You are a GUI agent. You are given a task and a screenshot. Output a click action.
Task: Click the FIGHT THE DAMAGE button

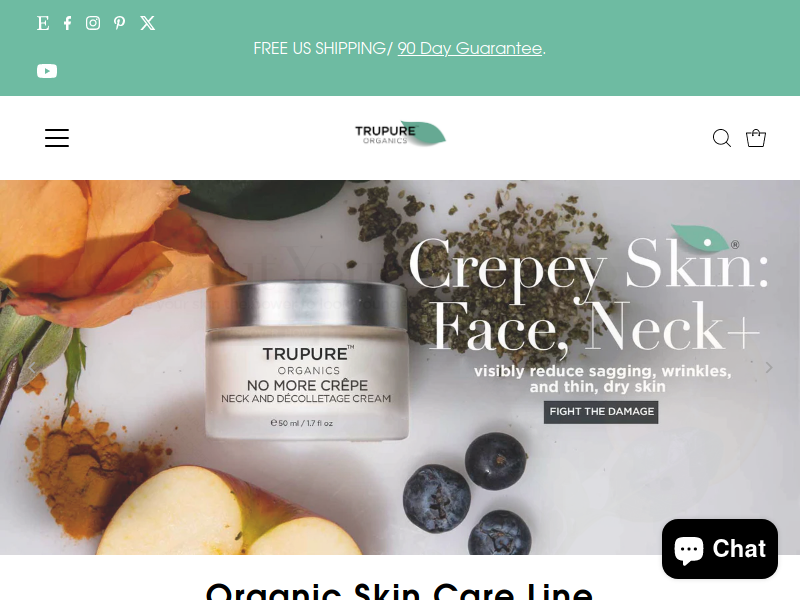(x=601, y=412)
